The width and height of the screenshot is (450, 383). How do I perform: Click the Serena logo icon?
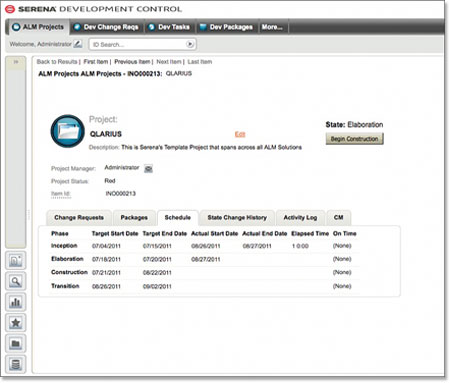pyautogui.click(x=10, y=9)
